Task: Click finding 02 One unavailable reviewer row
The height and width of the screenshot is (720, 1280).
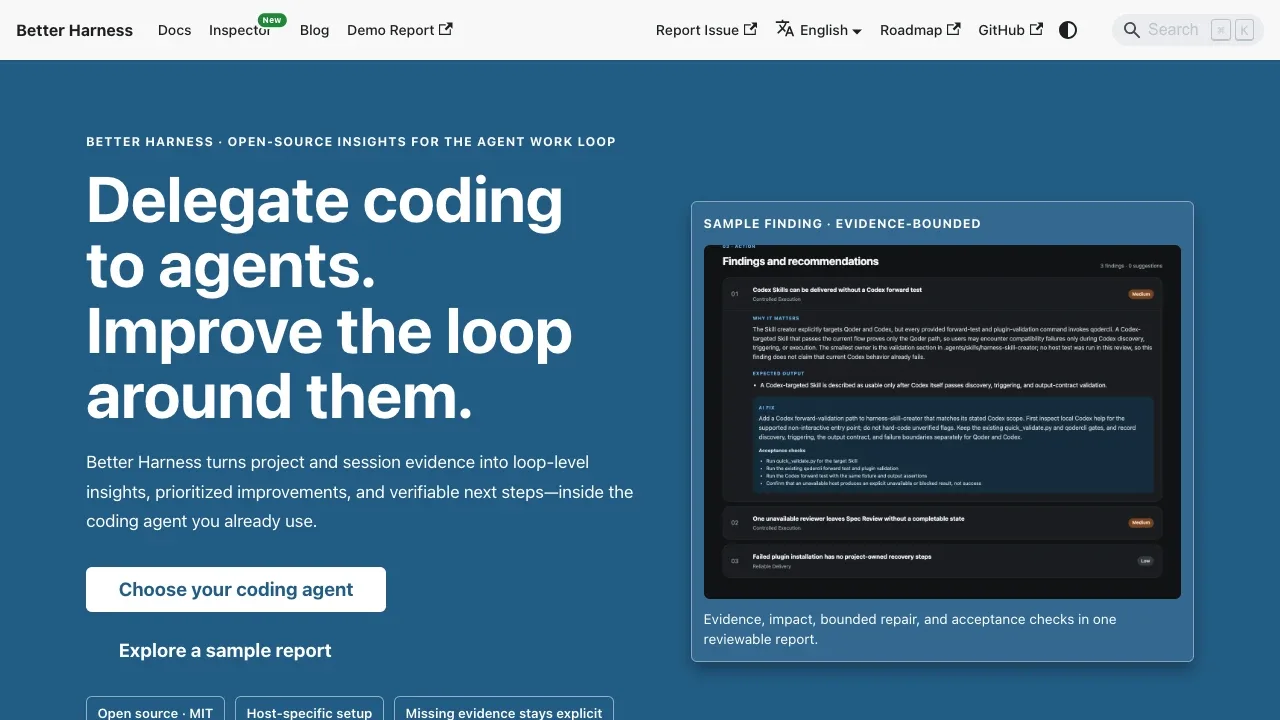Action: [942, 523]
